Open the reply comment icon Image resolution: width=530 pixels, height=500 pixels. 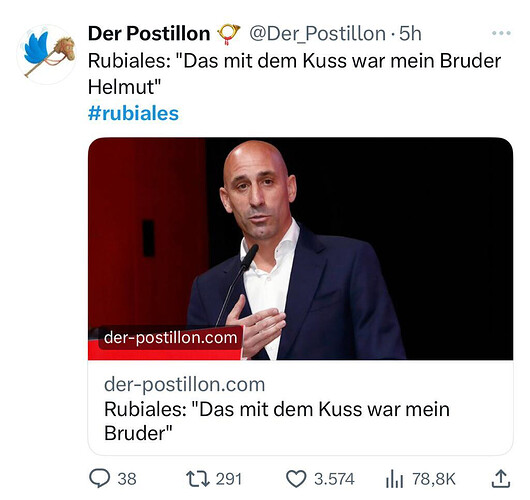tap(99, 478)
